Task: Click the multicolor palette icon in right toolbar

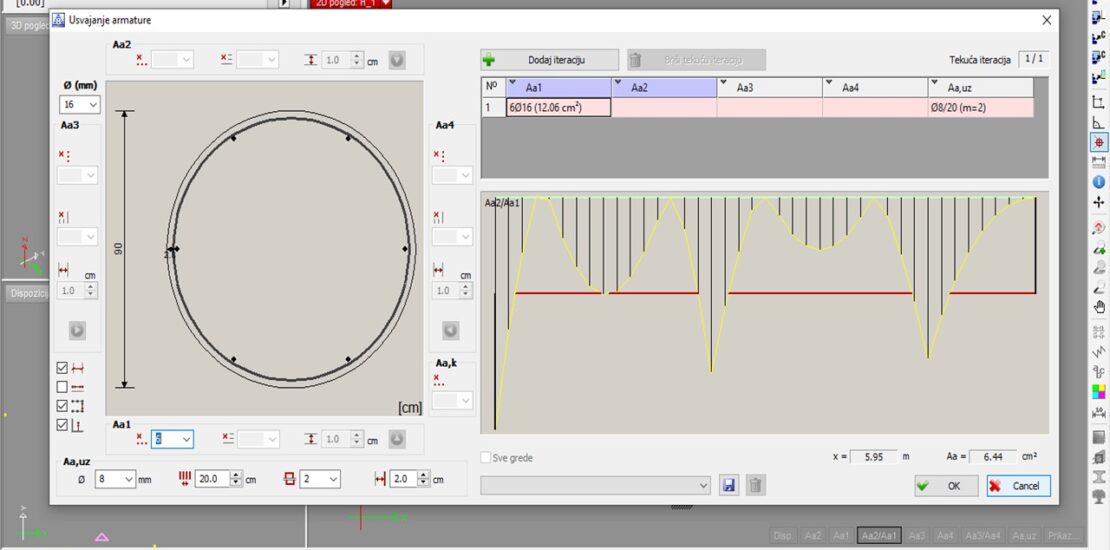Action: point(1099,391)
